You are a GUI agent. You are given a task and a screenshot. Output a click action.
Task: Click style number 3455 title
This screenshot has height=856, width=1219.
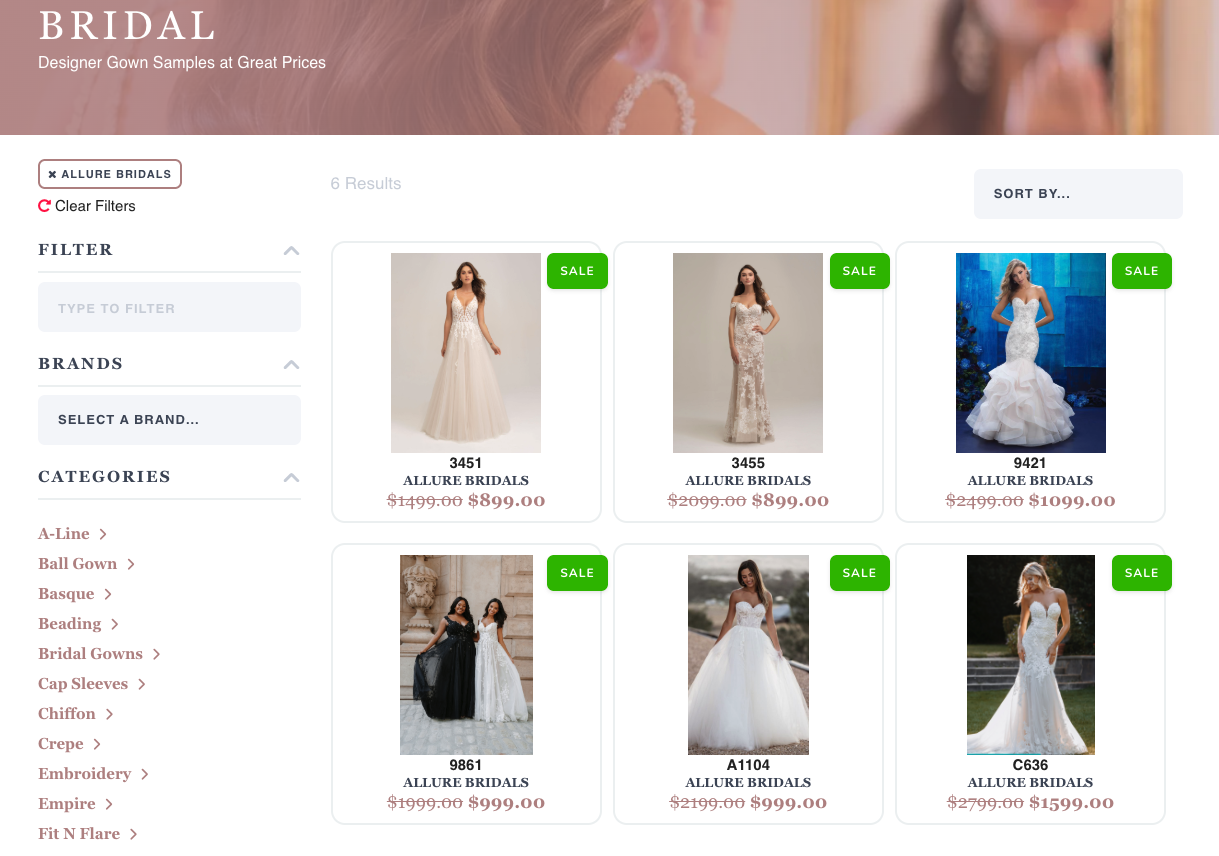click(x=748, y=463)
